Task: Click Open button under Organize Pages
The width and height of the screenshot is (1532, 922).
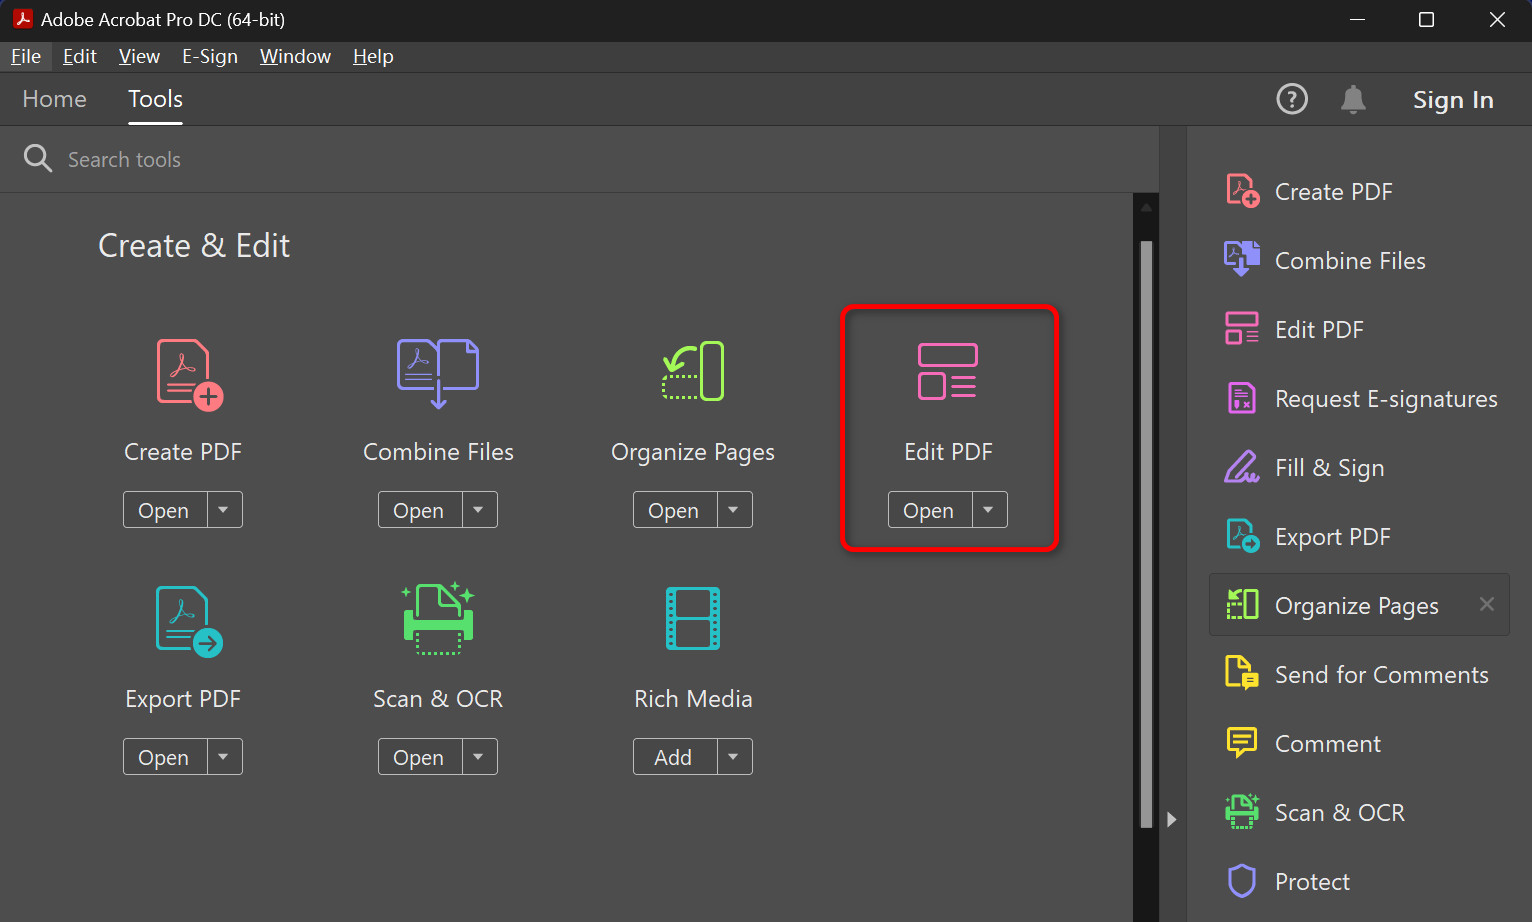Action: 675,510
